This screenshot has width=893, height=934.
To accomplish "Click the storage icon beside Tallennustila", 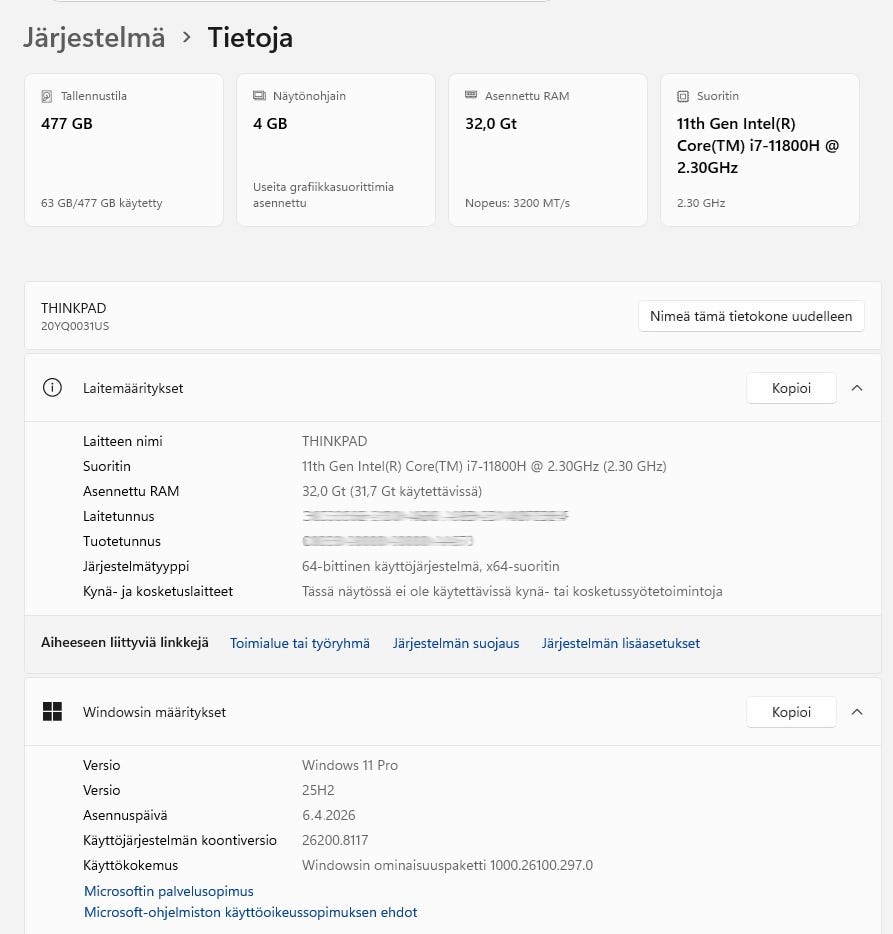I will 47,97.
